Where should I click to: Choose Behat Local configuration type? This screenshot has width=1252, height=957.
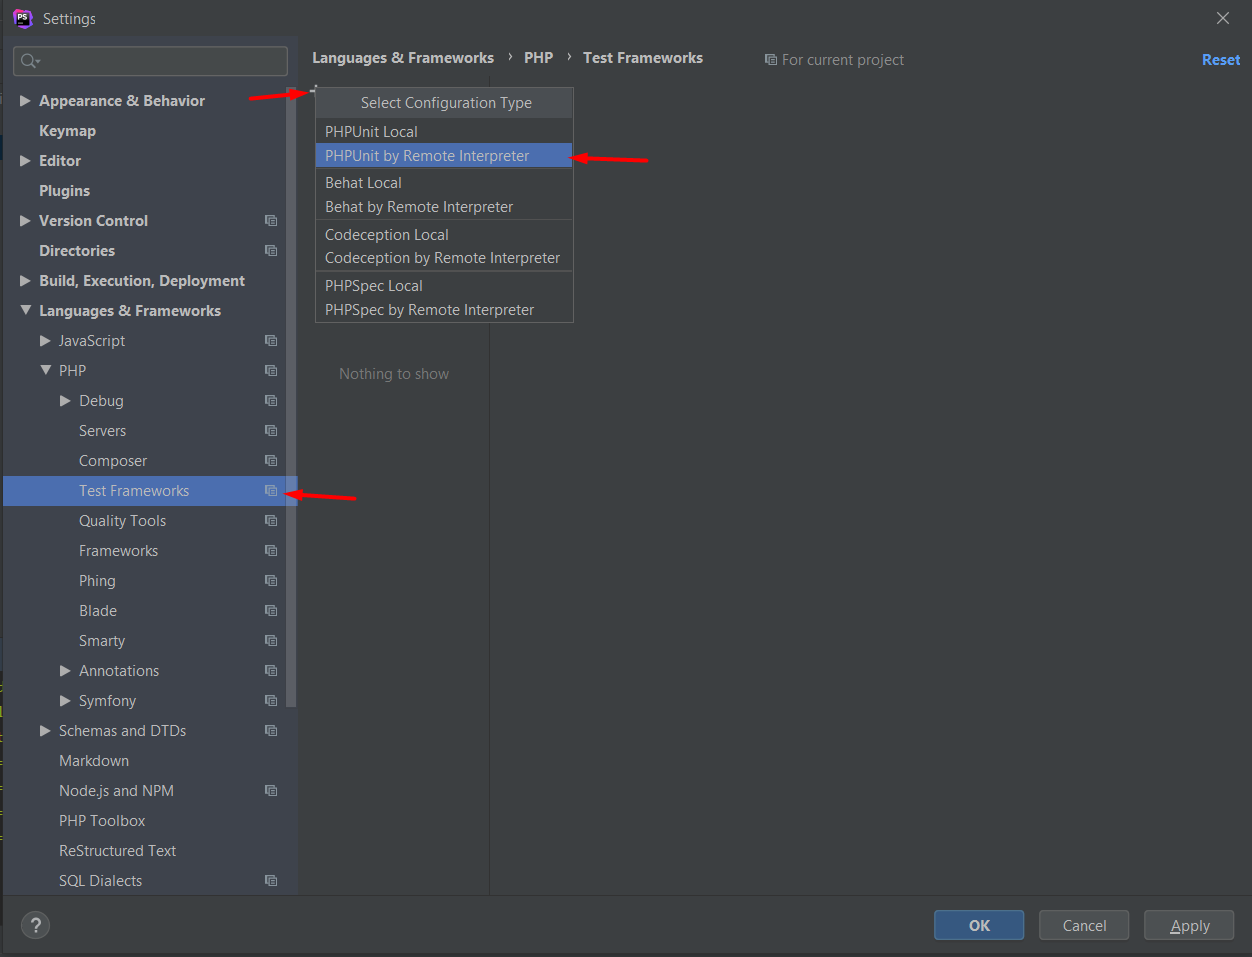[x=444, y=182]
